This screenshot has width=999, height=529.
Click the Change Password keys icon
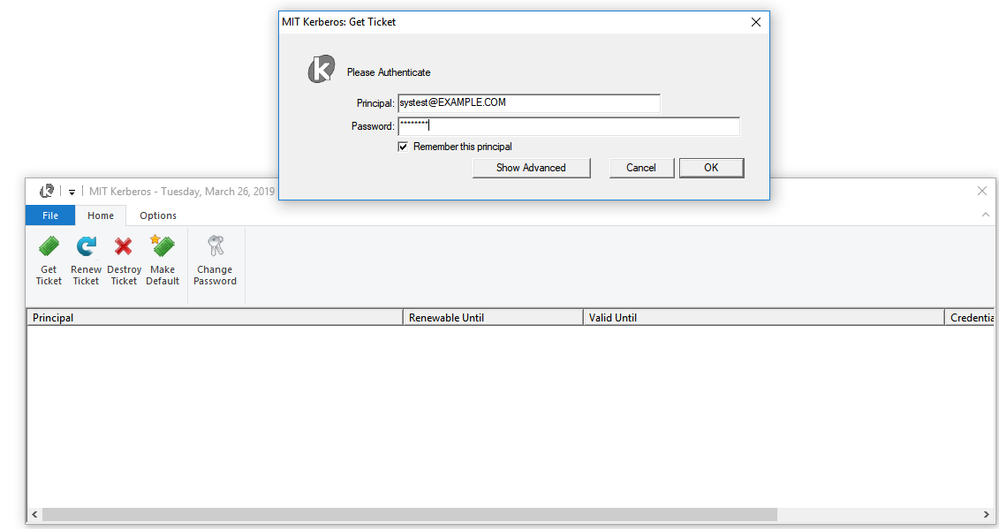click(x=215, y=246)
